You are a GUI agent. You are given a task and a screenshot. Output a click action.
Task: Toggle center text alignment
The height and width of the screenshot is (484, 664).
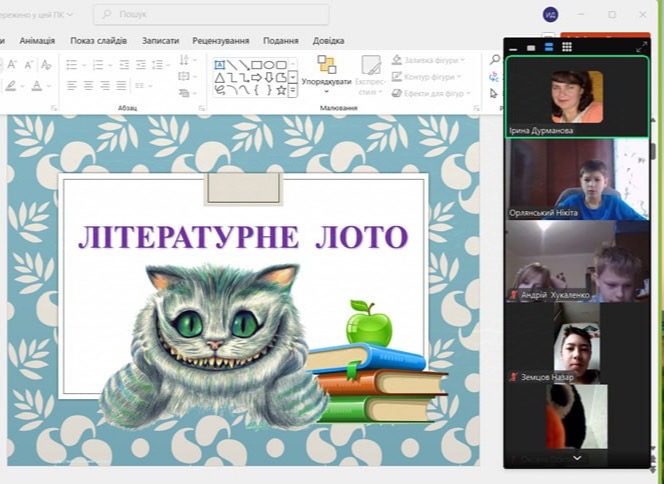(88, 86)
